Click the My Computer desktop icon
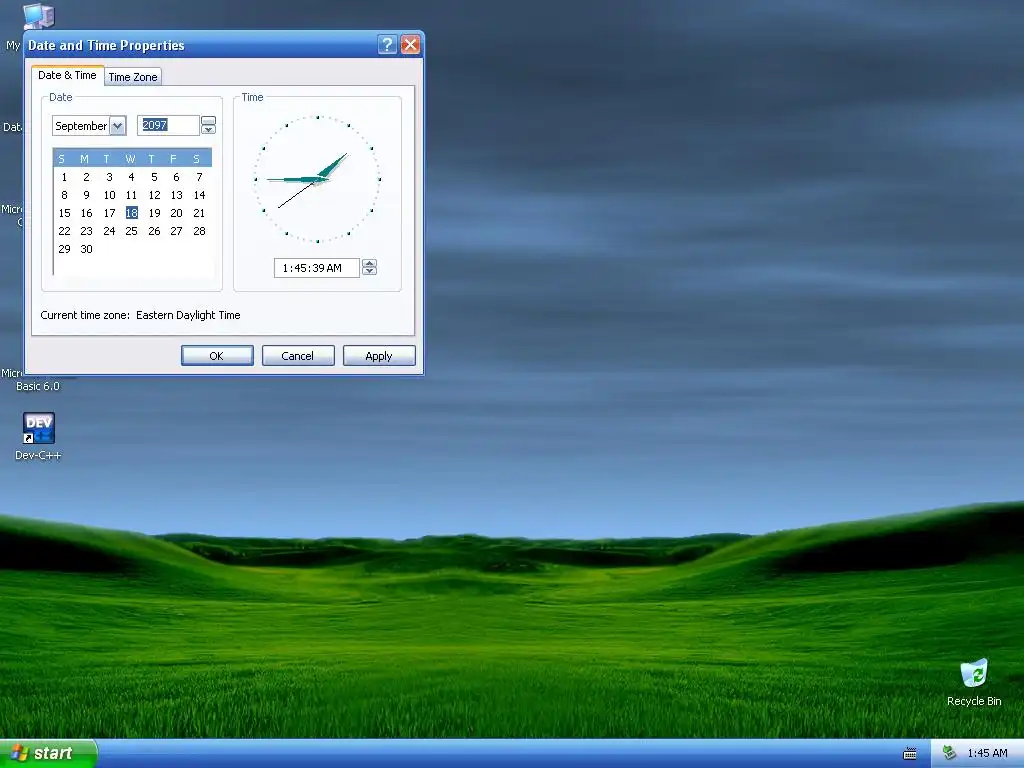1024x768 pixels. pyautogui.click(x=39, y=16)
